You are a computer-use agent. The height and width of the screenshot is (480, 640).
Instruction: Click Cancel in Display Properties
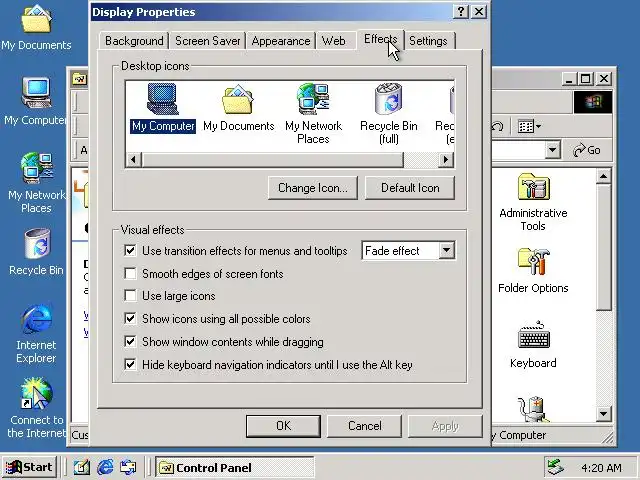[364, 426]
